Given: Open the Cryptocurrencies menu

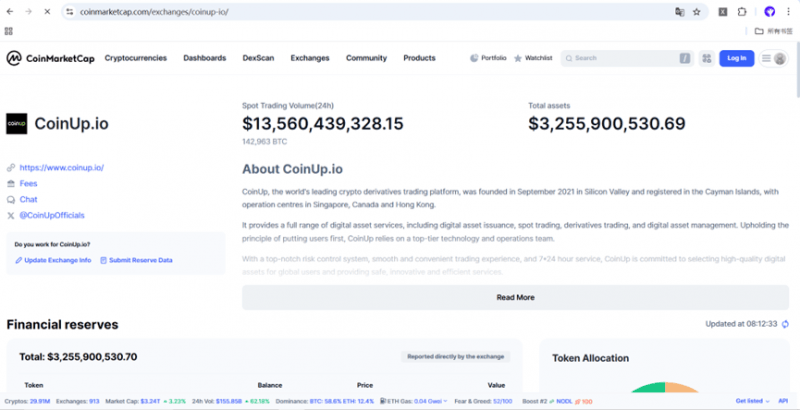Looking at the screenshot, I should pyautogui.click(x=135, y=58).
